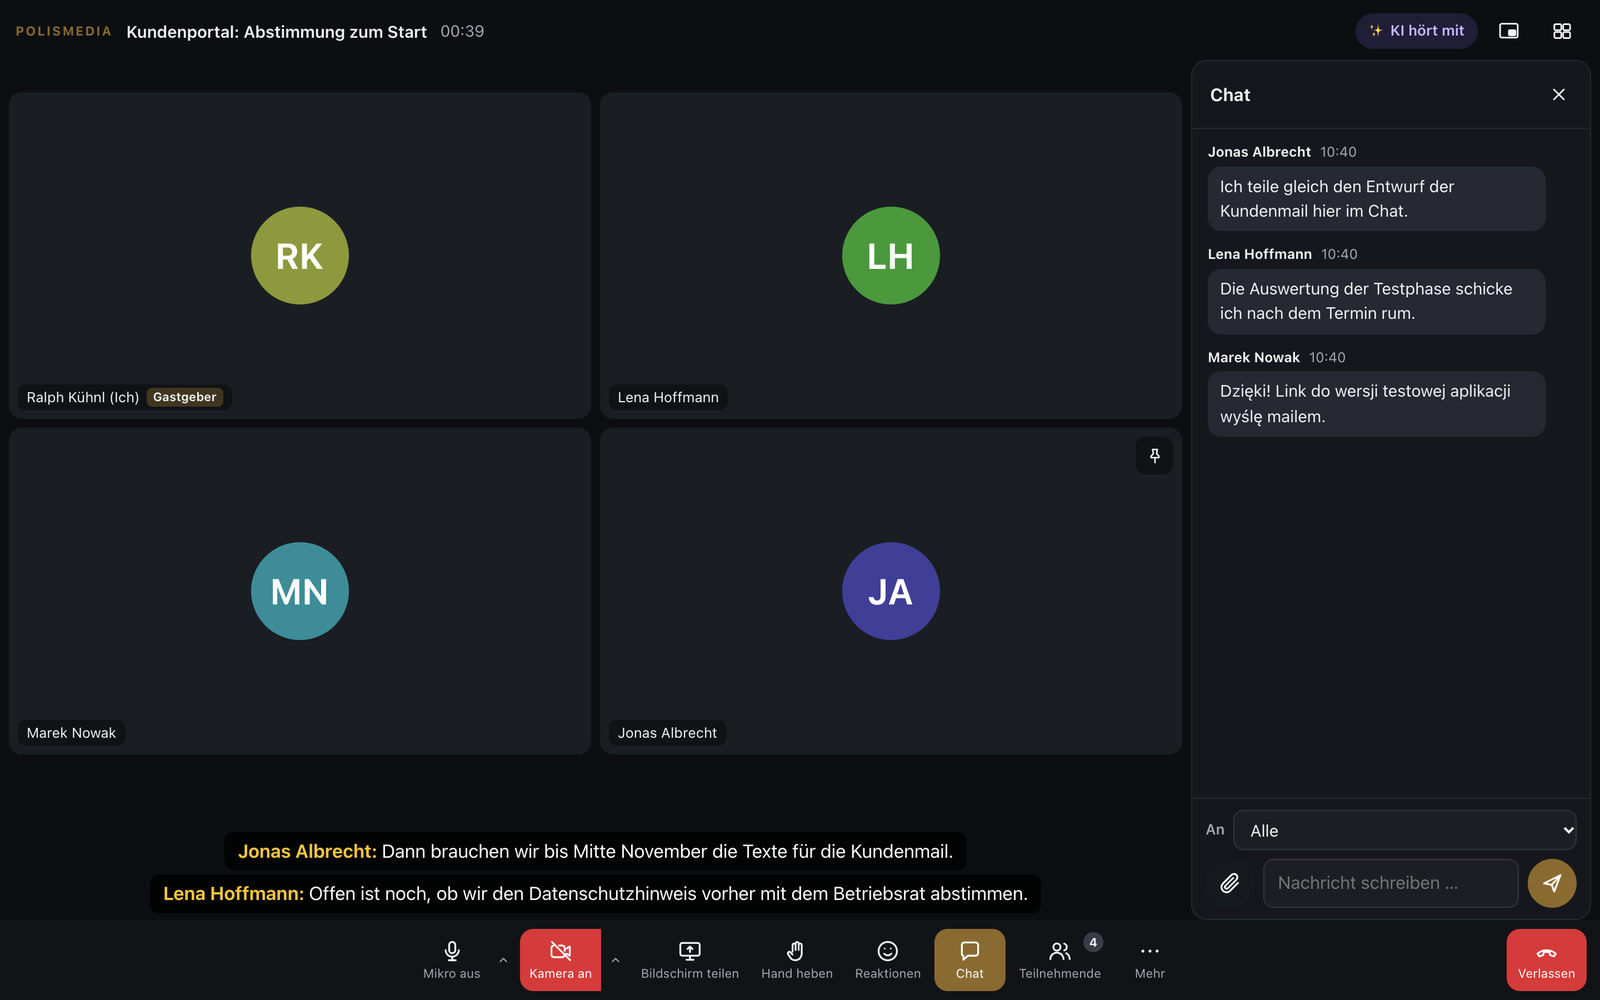Switch to picture-in-picture view icon
The width and height of the screenshot is (1600, 1000).
point(1509,31)
